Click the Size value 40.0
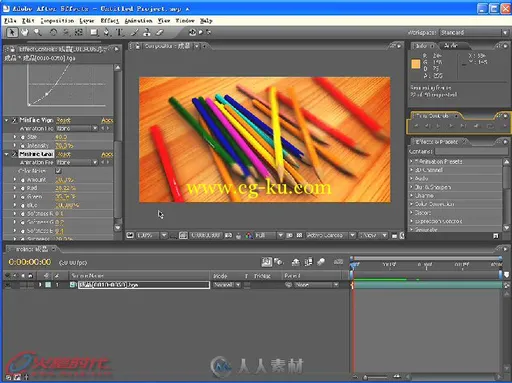512x383 pixels. (x=61, y=137)
